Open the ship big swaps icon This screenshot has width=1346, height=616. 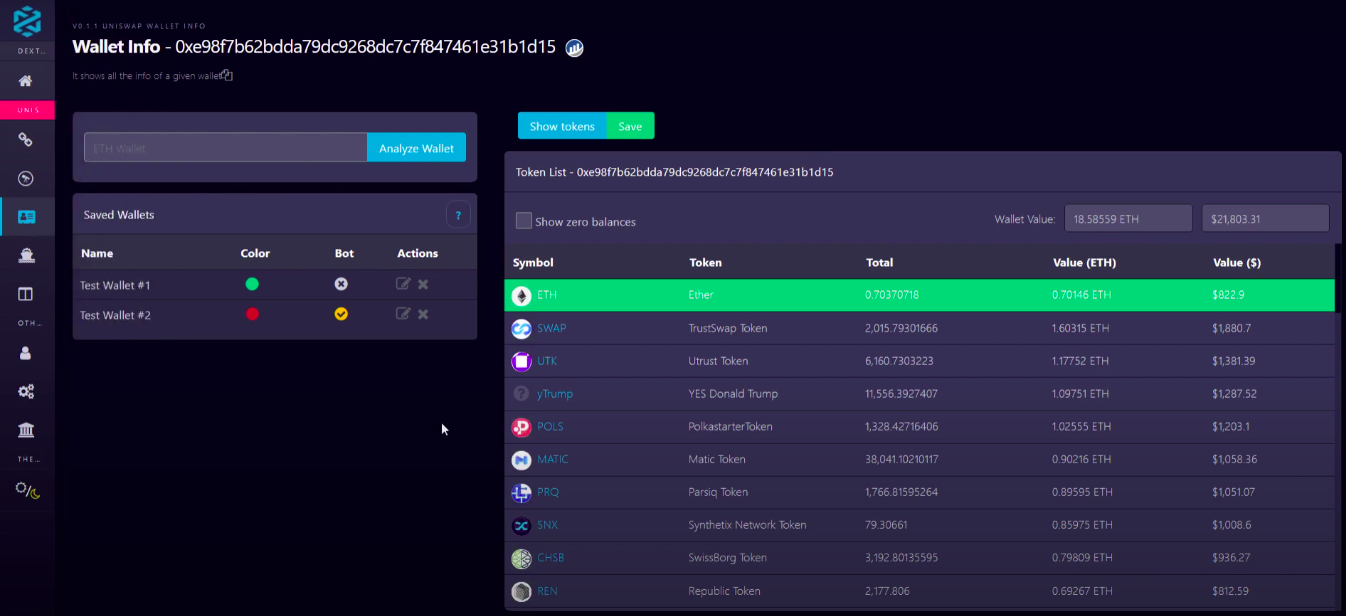pos(26,256)
